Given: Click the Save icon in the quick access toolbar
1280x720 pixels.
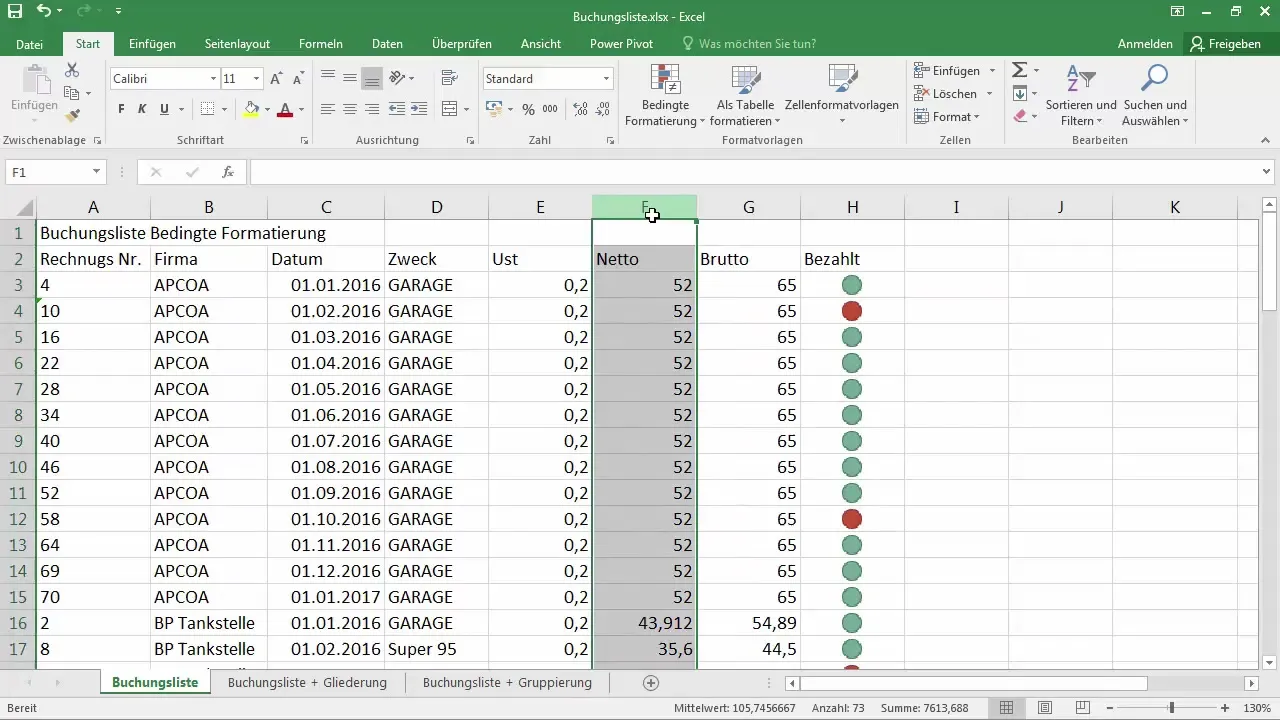Looking at the screenshot, I should pyautogui.click(x=15, y=12).
